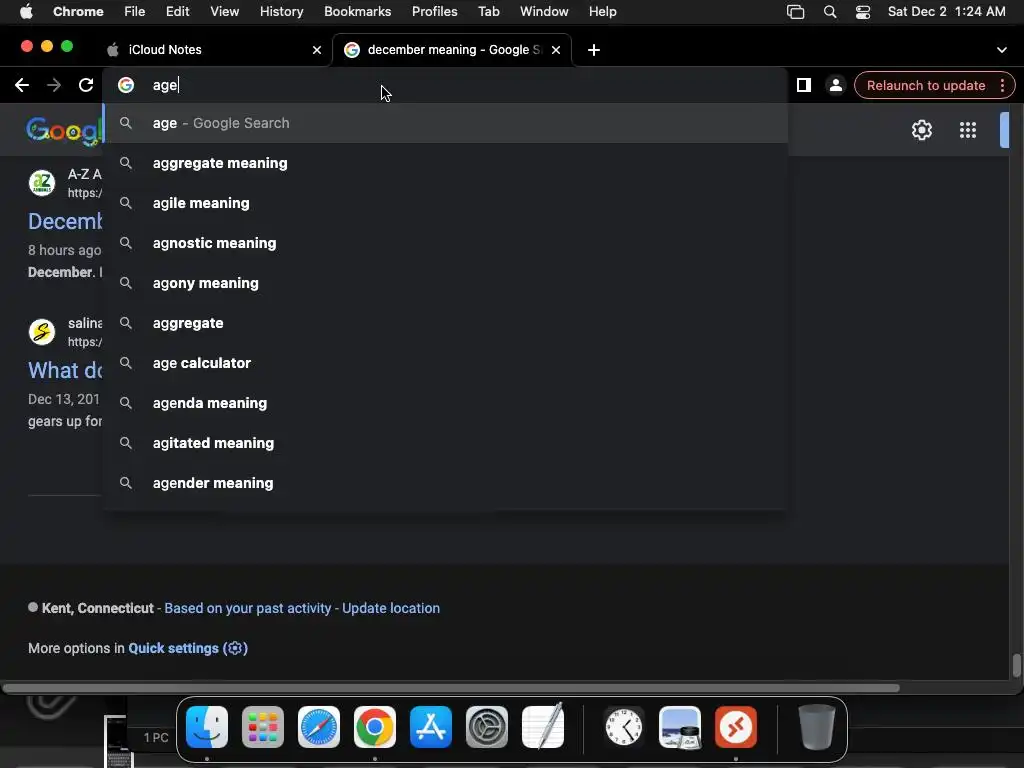Open the History menu
Image resolution: width=1024 pixels, height=768 pixels.
[x=281, y=12]
